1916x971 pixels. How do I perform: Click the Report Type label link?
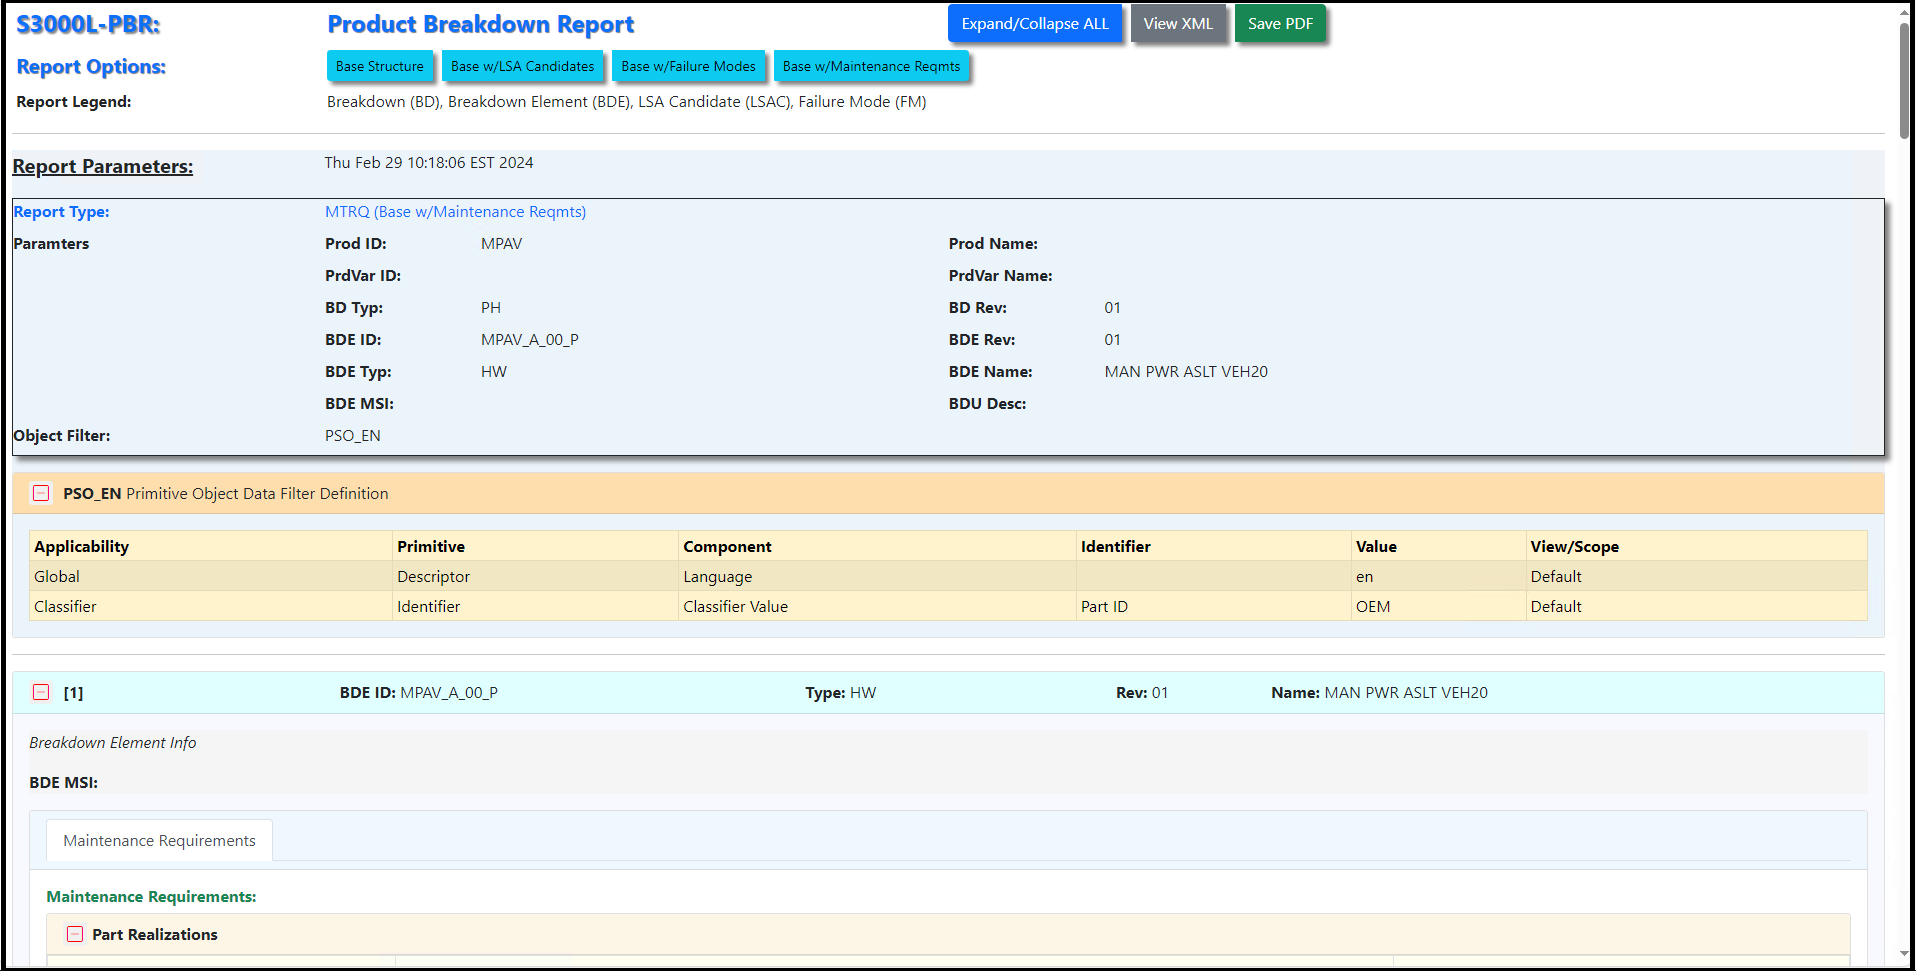[x=61, y=212]
